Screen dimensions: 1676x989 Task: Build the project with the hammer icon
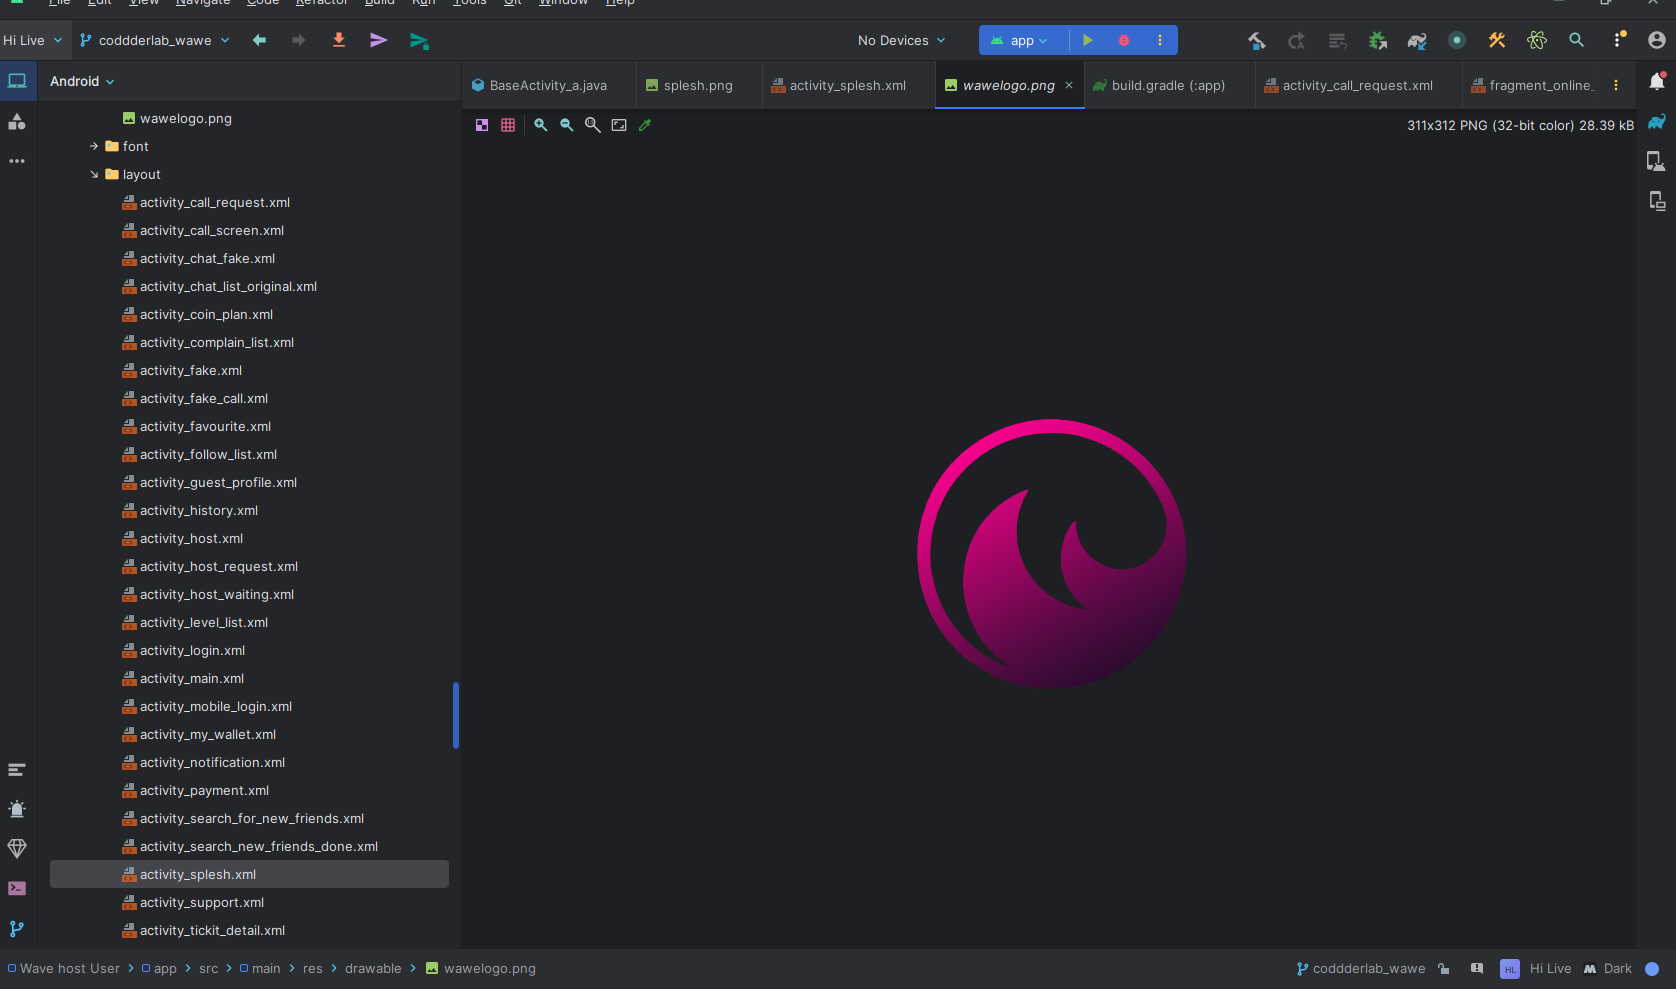coord(1257,40)
